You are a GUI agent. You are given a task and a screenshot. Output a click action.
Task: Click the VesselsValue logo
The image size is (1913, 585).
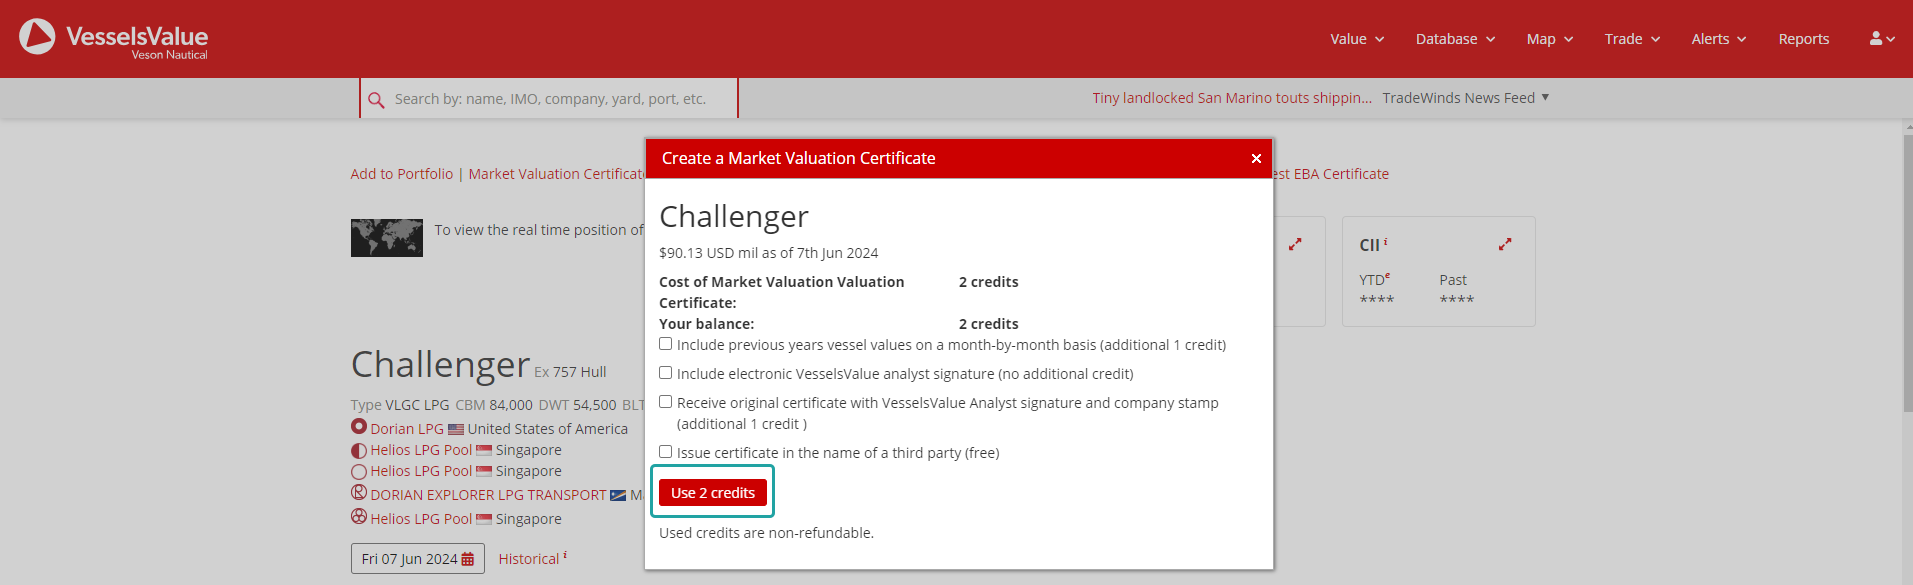click(113, 38)
